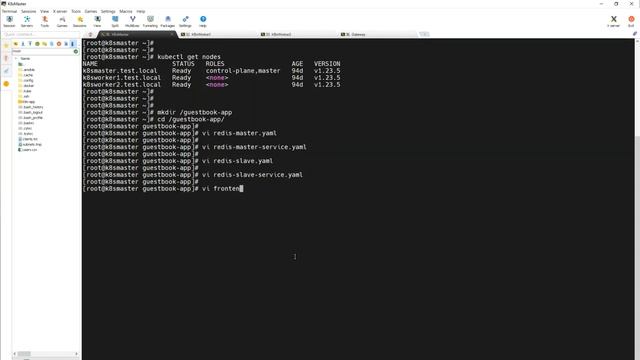Click the home tab icon
Viewport: 640px width, 360px height.
(x=90, y=34)
